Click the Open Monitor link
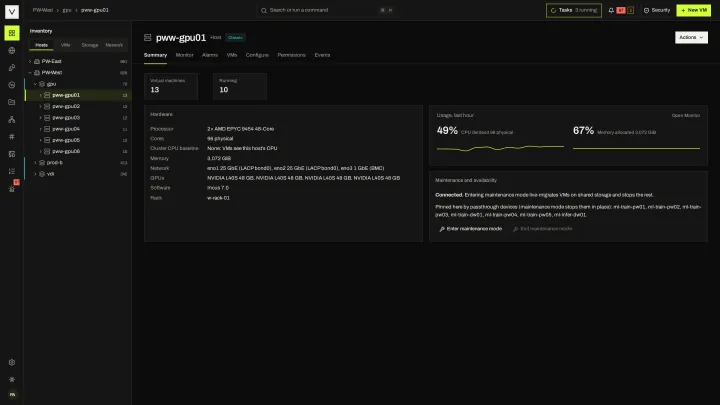Image resolution: width=720 pixels, height=405 pixels. (x=686, y=115)
